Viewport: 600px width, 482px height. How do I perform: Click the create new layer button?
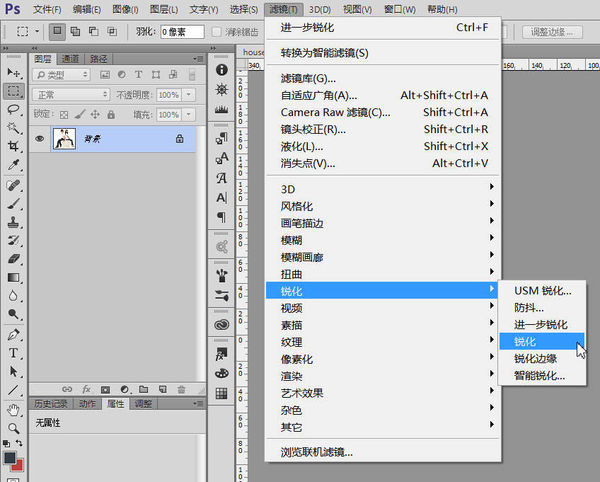click(x=163, y=389)
